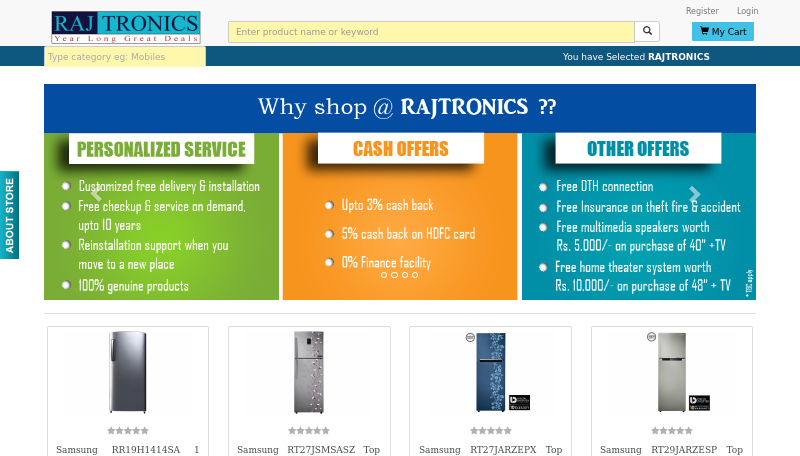Focus the Type category input field
This screenshot has height=456, width=800.
point(125,57)
